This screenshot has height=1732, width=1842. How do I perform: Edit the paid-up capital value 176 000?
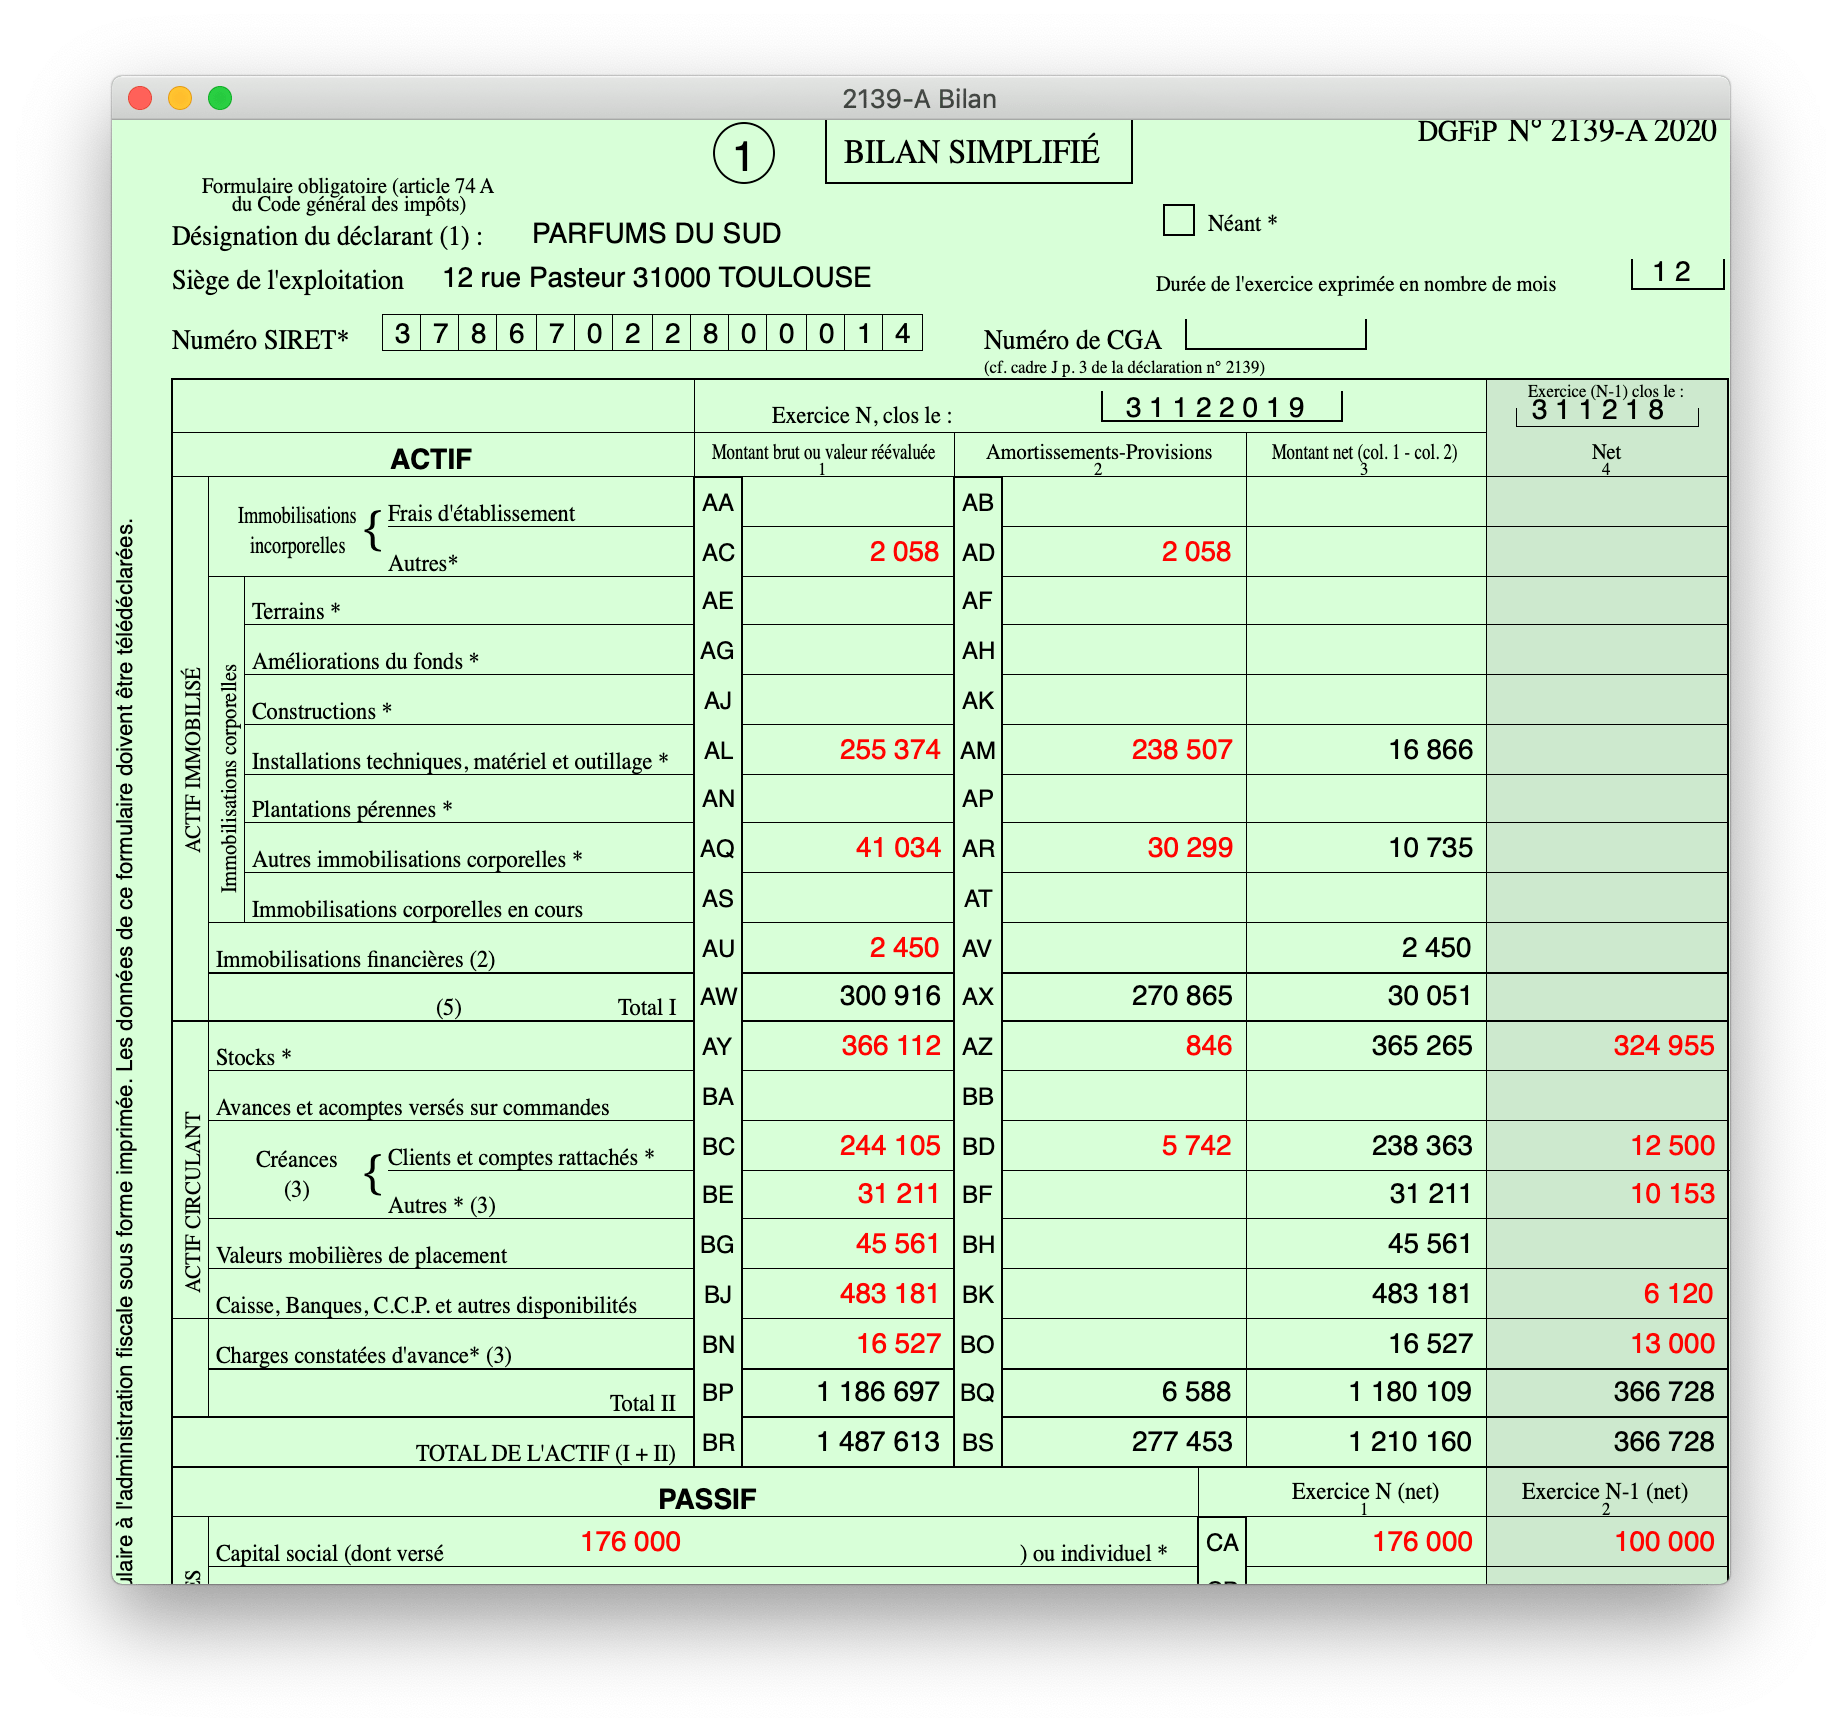[631, 1542]
